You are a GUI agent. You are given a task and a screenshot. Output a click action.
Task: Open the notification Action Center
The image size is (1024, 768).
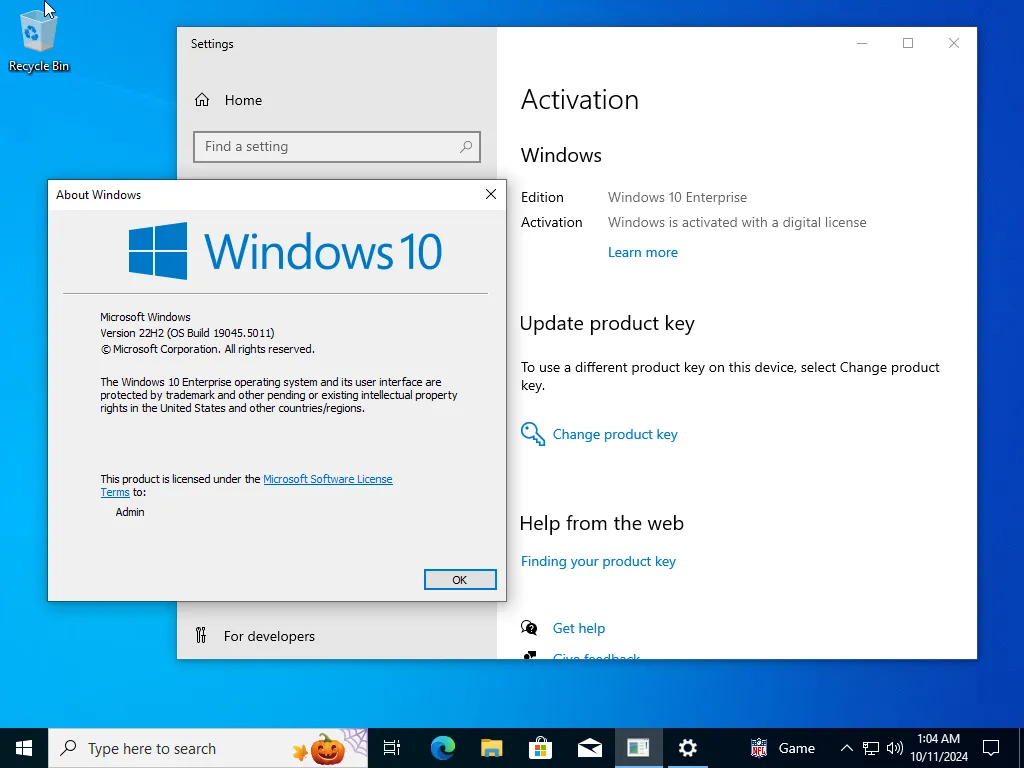point(991,748)
